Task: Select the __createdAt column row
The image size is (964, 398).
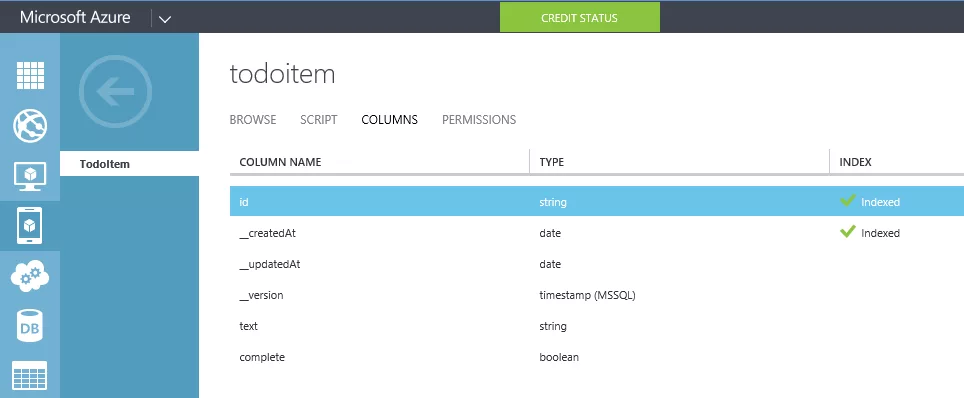Action: click(x=597, y=233)
